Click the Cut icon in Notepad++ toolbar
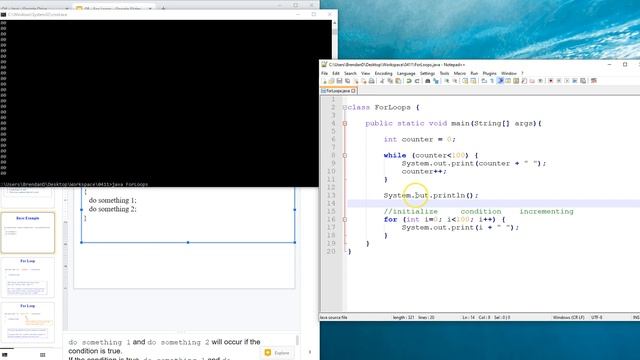This screenshot has width=640, height=360. coord(383,81)
